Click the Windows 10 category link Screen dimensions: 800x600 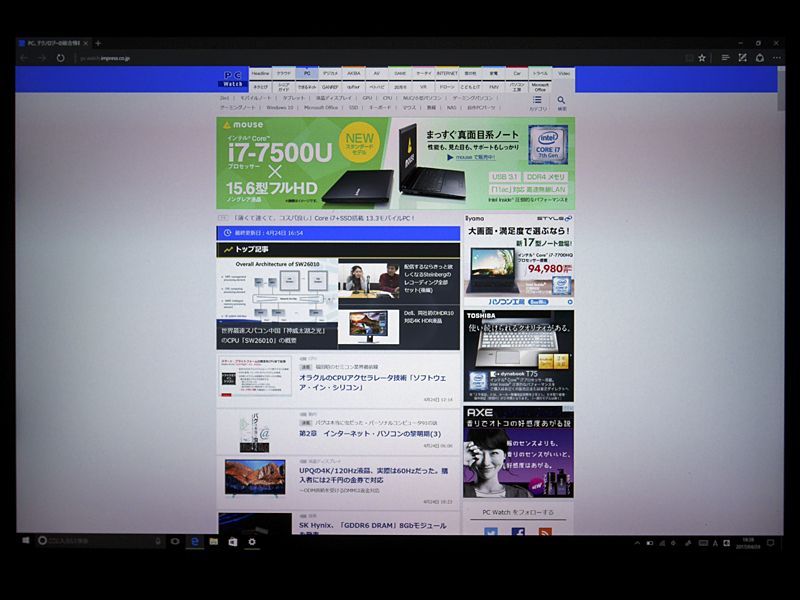pos(280,108)
